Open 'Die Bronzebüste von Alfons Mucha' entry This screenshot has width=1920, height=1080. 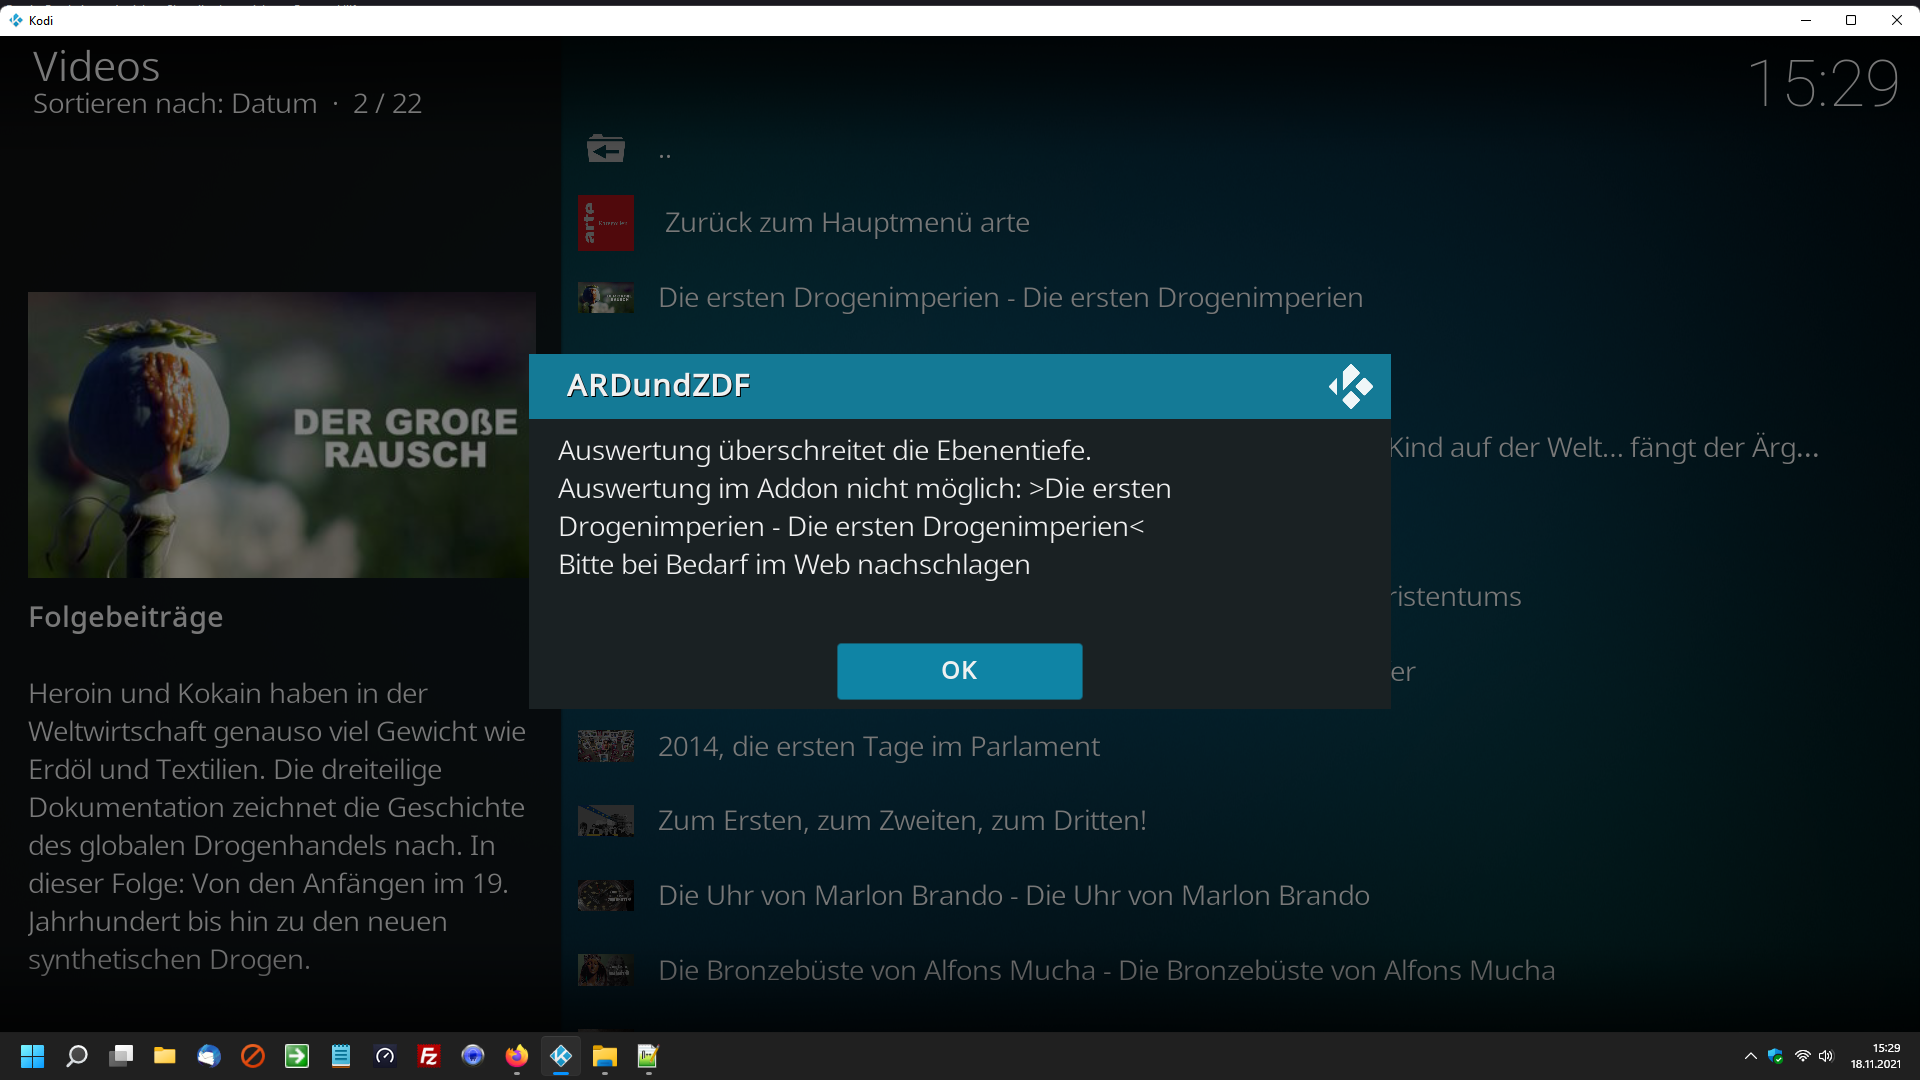coord(1106,970)
